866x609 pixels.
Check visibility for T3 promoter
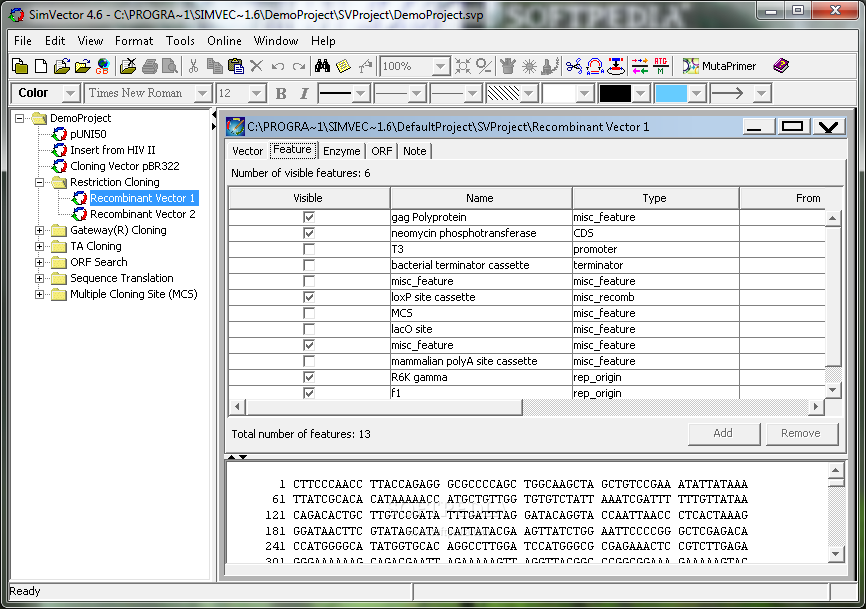309,250
